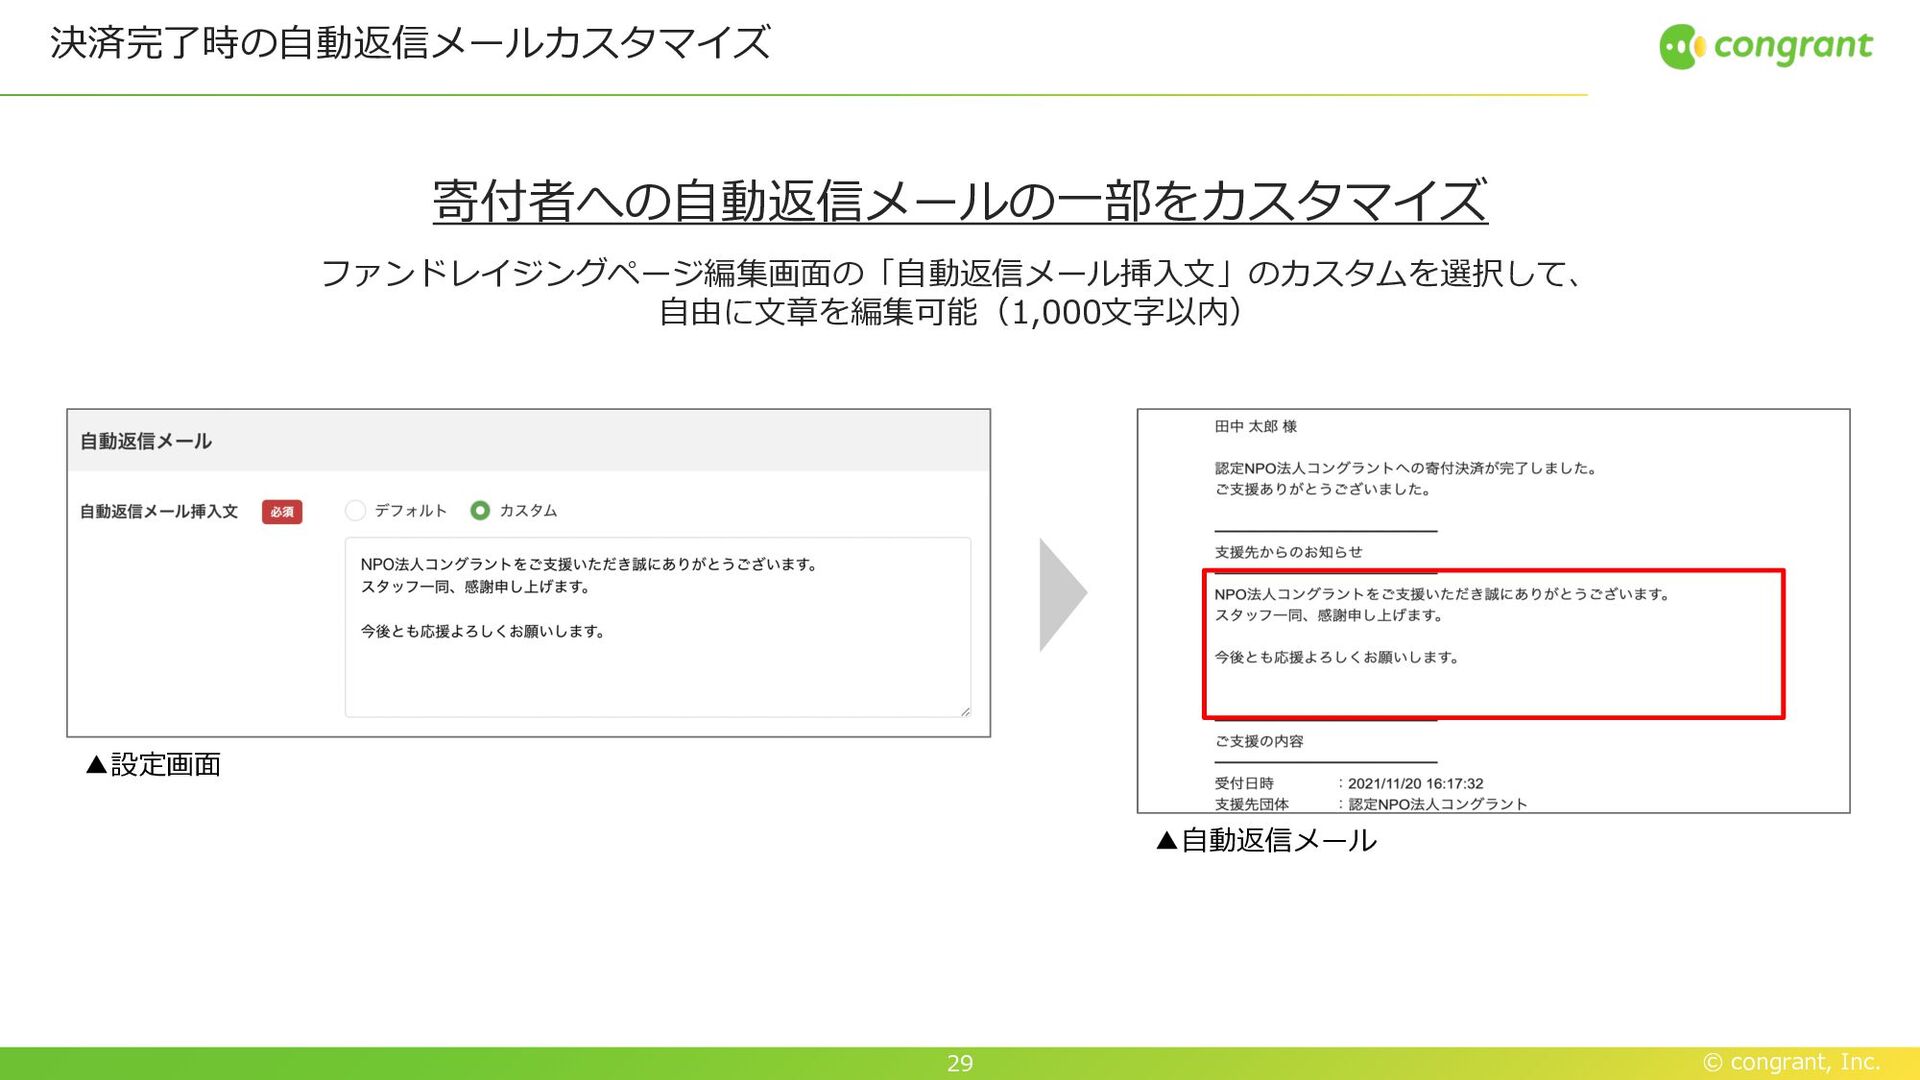Click 今後とも応援よろしくお願いします。 line in the email preview
This screenshot has width=1920, height=1080.
(1339, 658)
